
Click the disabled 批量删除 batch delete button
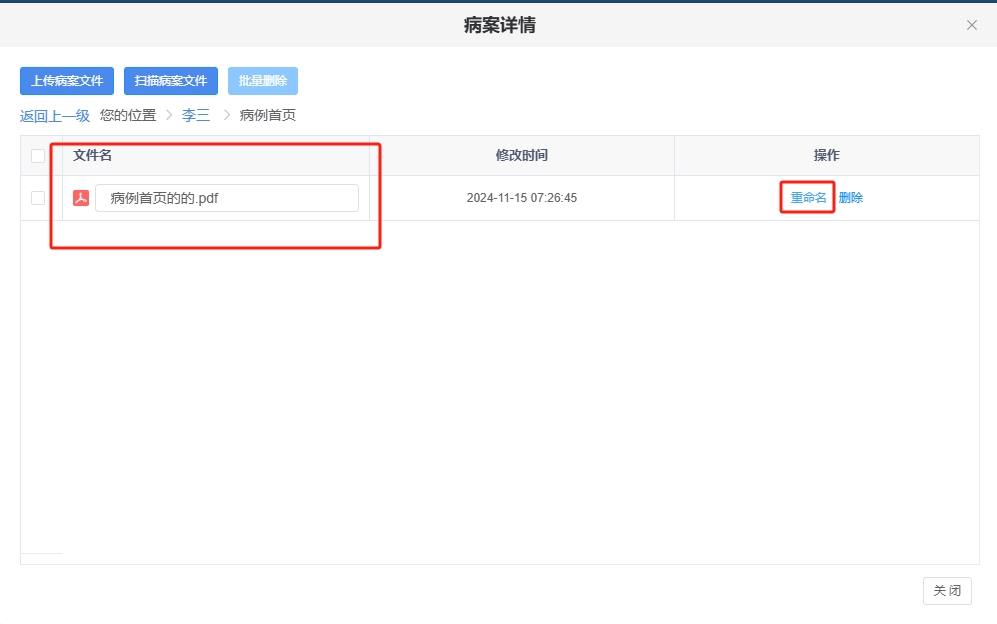[x=262, y=81]
